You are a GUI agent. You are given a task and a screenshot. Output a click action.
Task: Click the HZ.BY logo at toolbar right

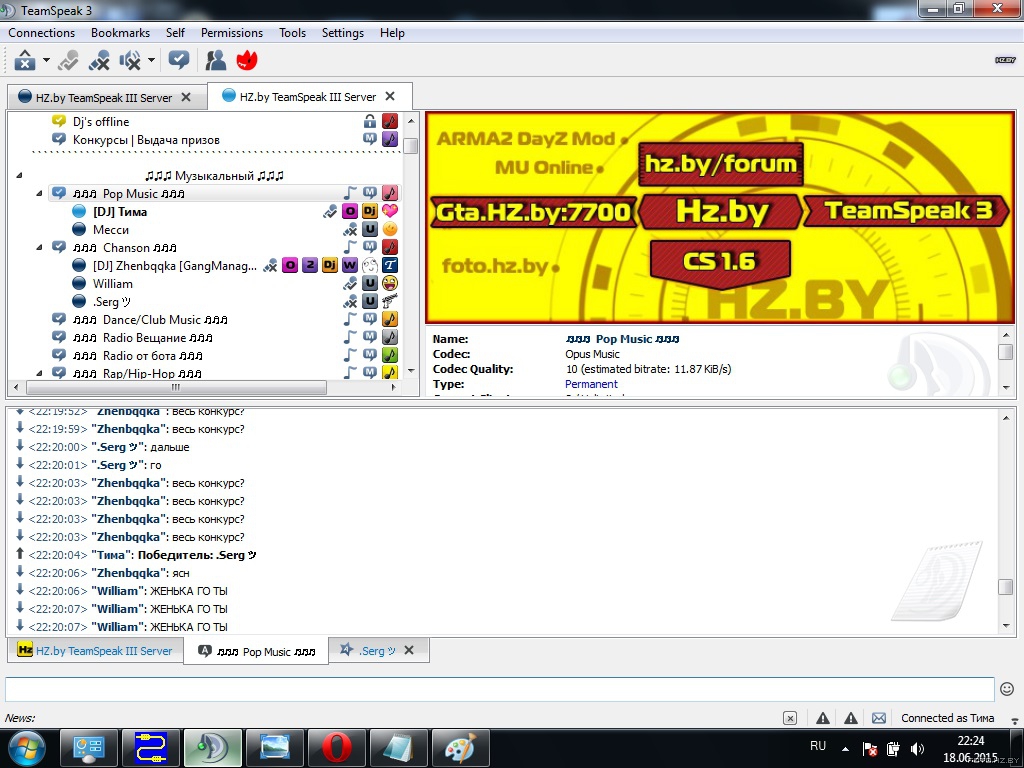(1005, 60)
